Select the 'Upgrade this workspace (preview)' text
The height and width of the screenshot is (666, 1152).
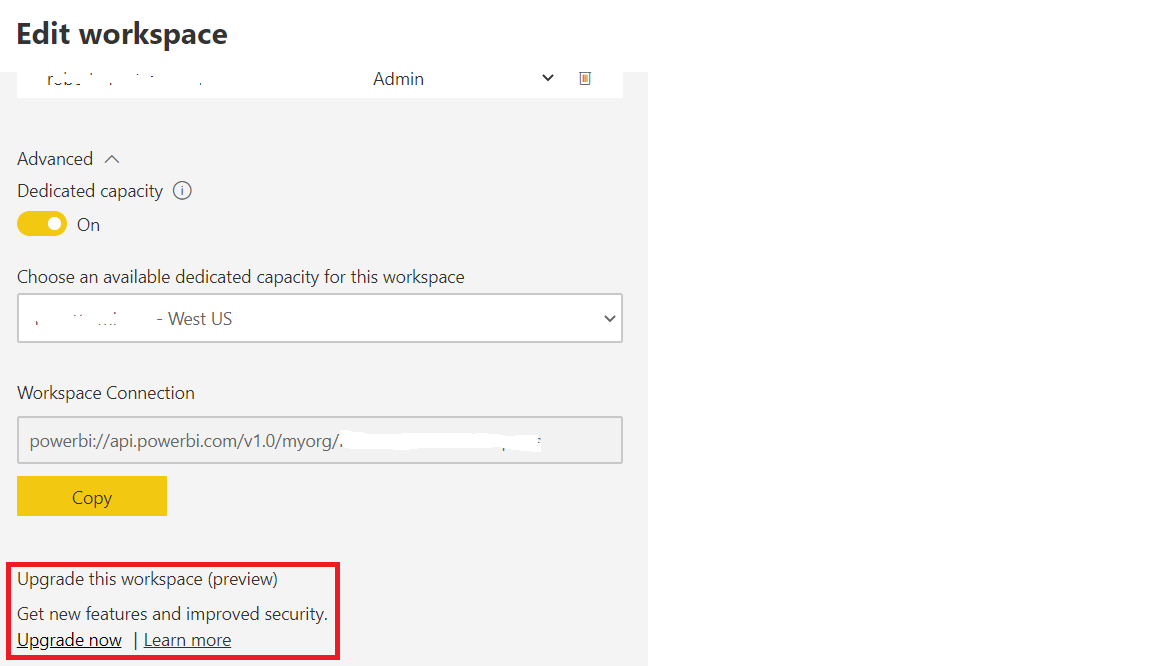pyautogui.click(x=147, y=579)
